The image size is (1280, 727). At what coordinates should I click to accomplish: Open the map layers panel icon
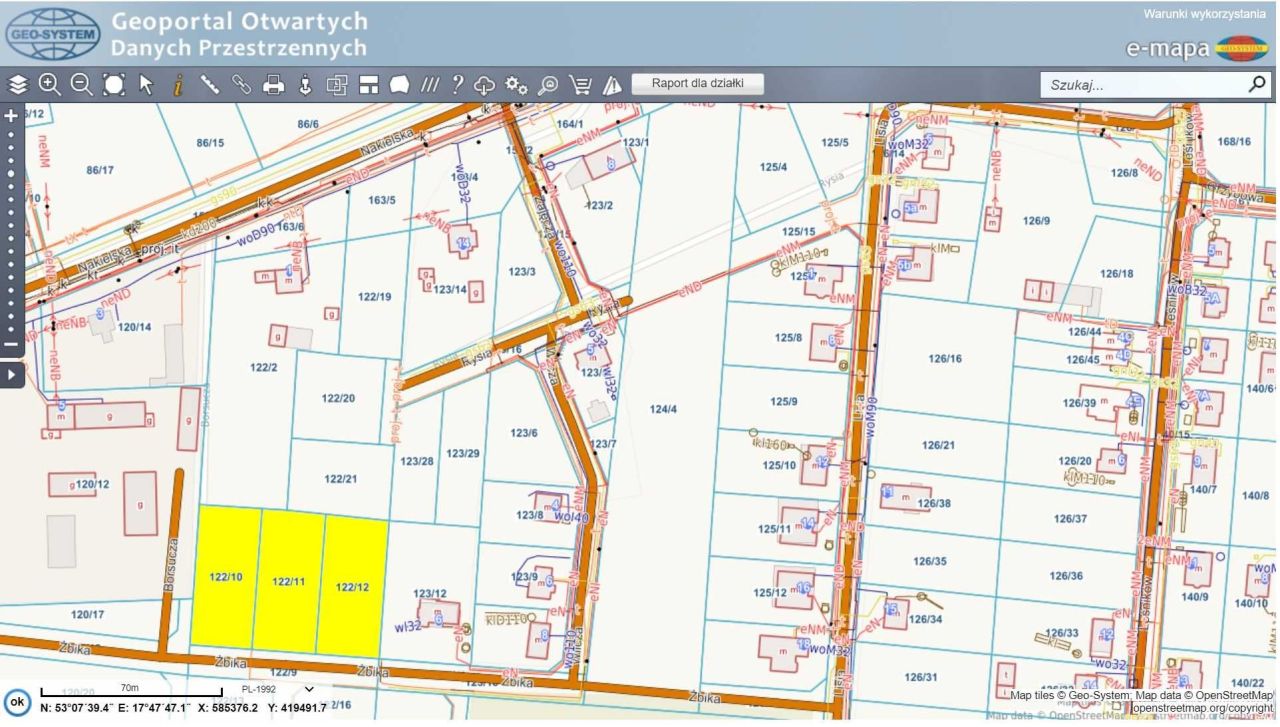click(17, 85)
